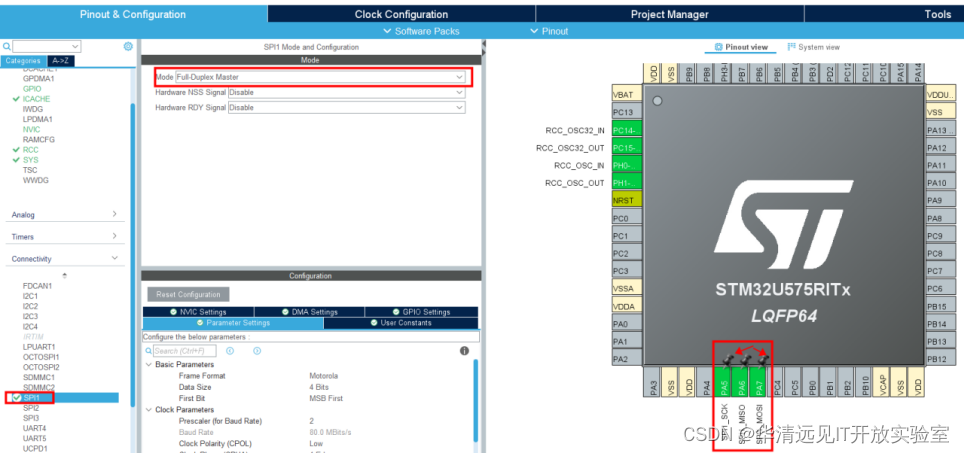The height and width of the screenshot is (454, 964).
Task: Select LPUART1 in the peripheral list
Action: [x=39, y=347]
